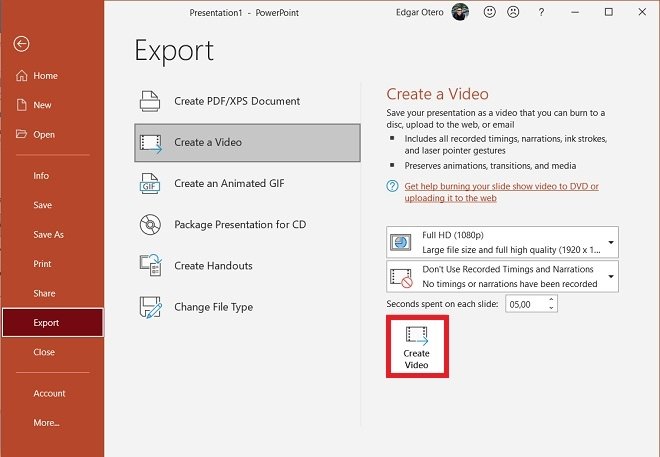Open the Share section

coord(52,293)
